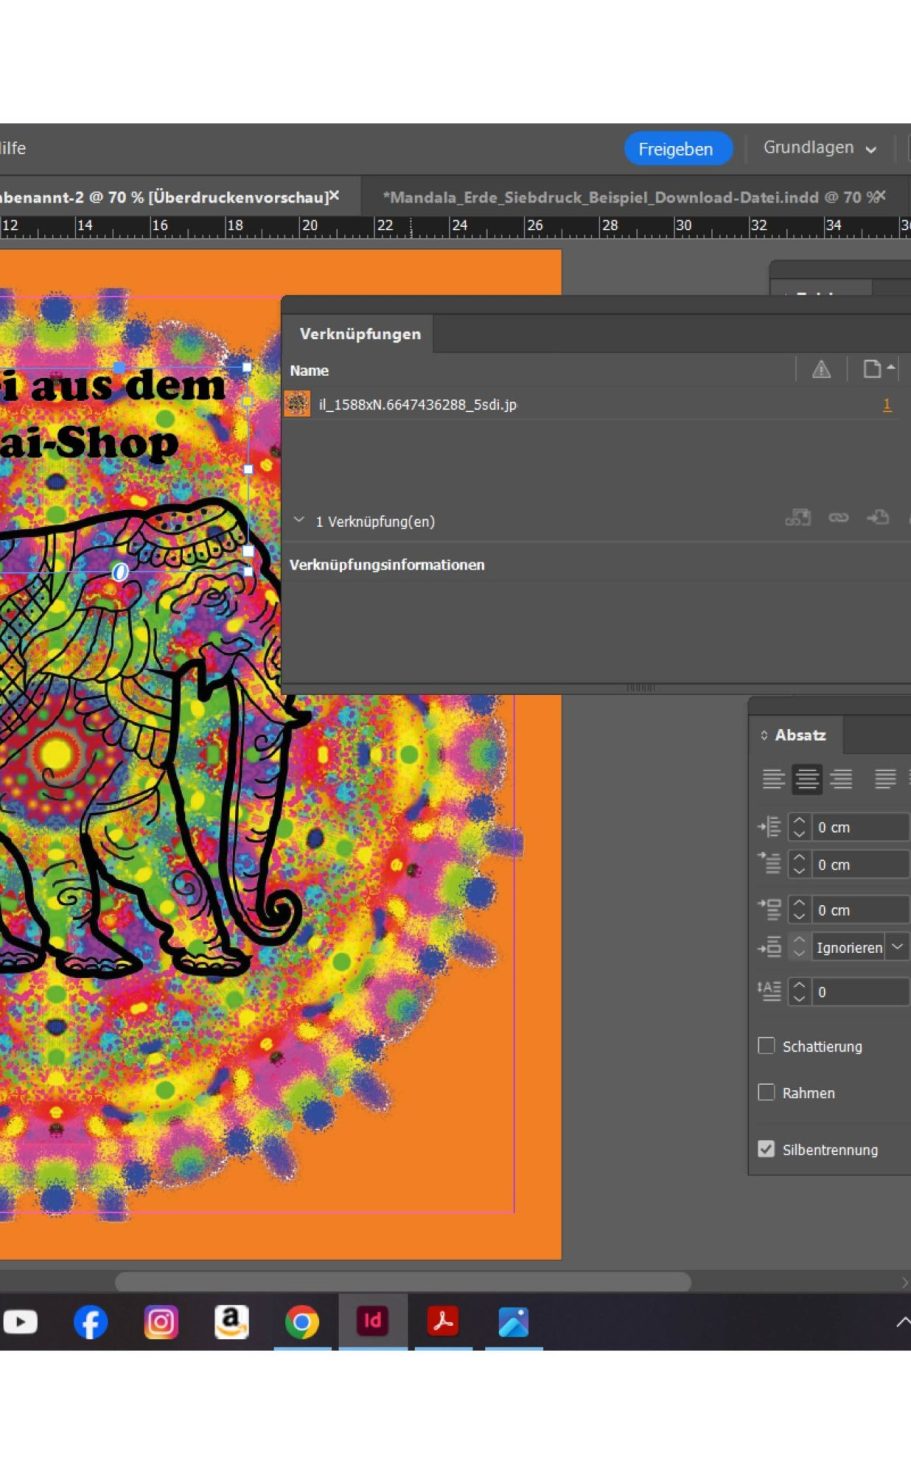Step the first line indent value

click(x=799, y=864)
